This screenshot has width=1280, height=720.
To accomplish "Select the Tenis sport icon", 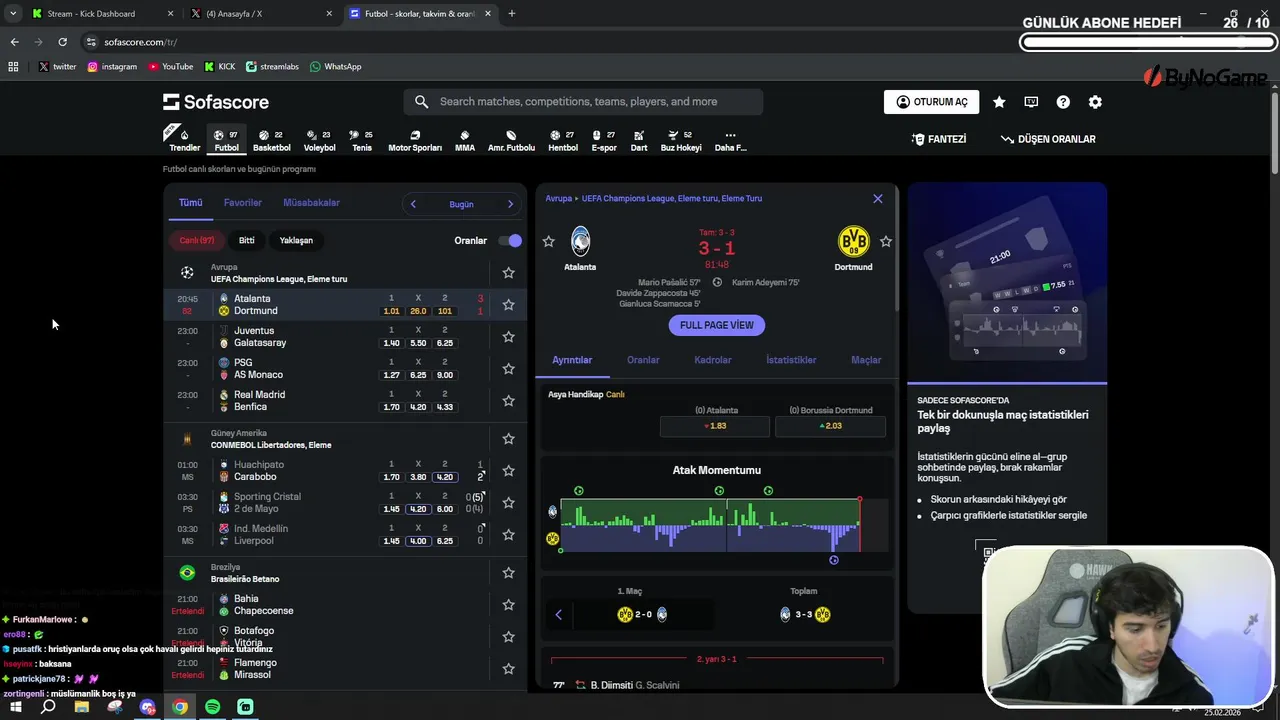I will pyautogui.click(x=361, y=140).
